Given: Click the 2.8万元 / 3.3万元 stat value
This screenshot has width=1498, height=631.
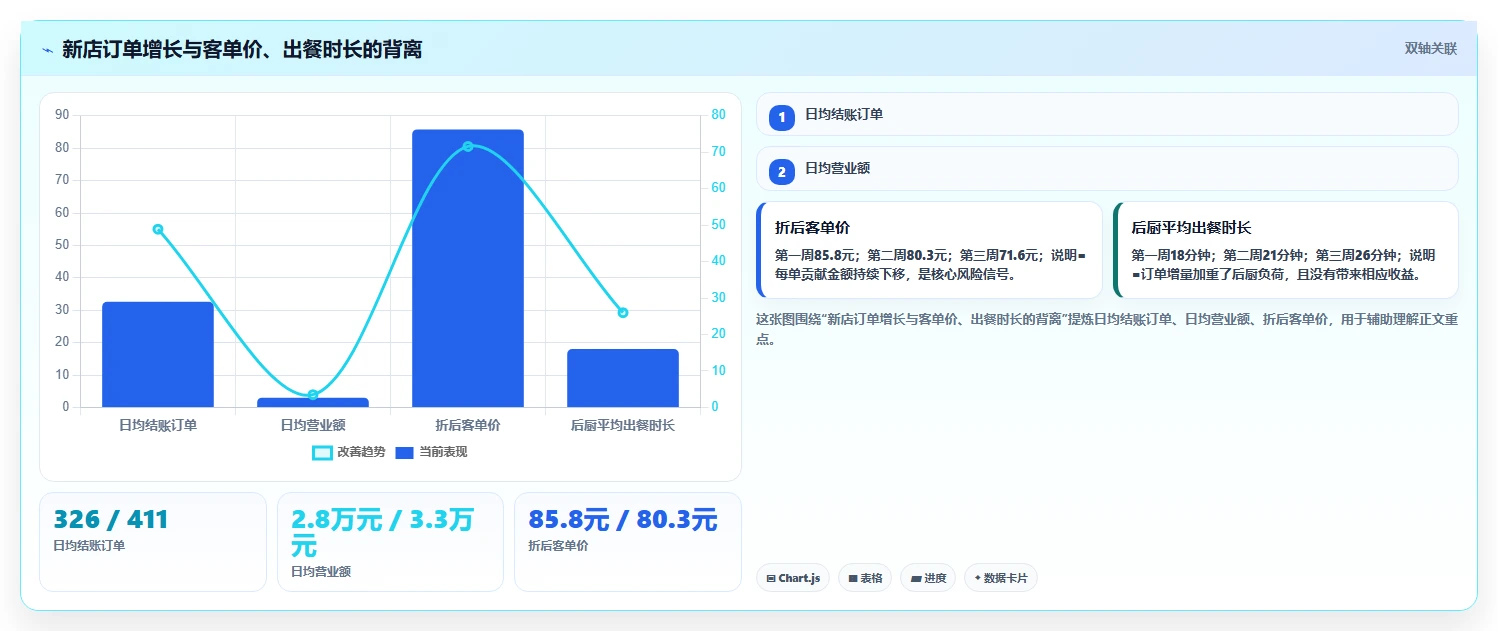Looking at the screenshot, I should point(382,533).
